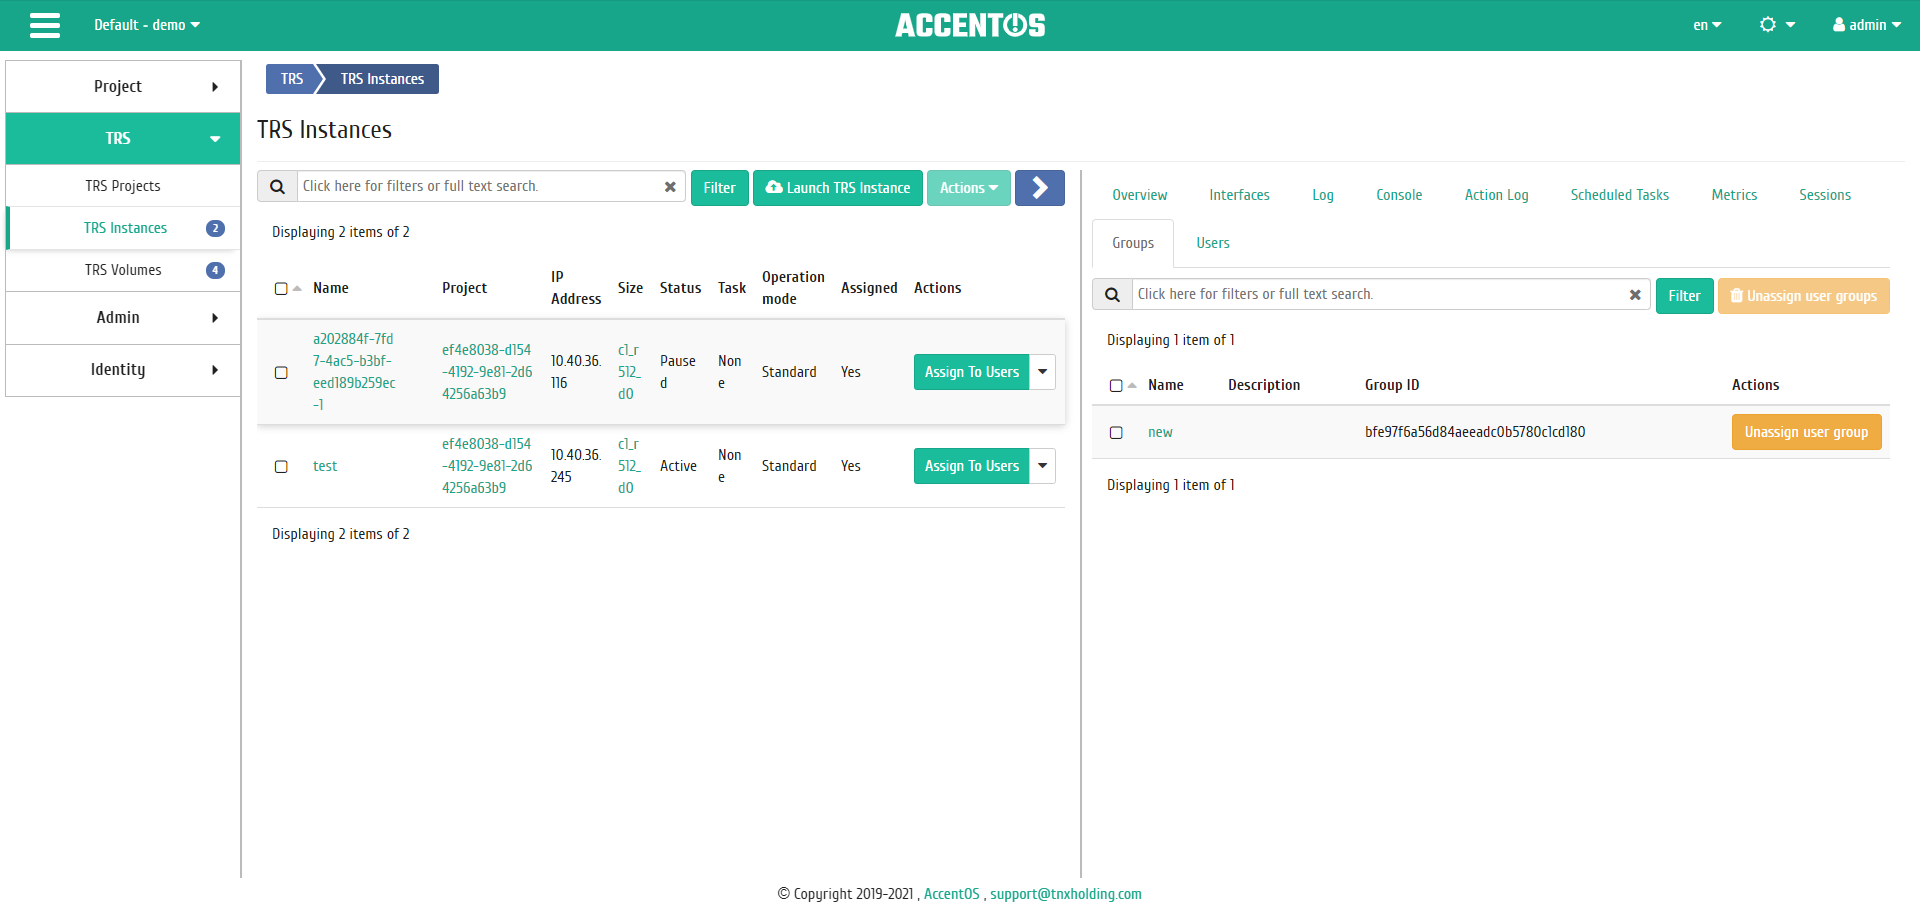
Task: Expand the Project sidebar section
Action: coord(123,86)
